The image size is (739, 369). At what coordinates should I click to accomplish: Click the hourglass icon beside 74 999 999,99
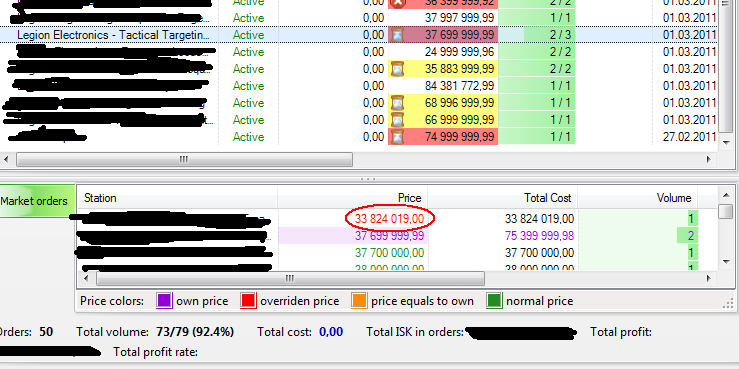[398, 137]
